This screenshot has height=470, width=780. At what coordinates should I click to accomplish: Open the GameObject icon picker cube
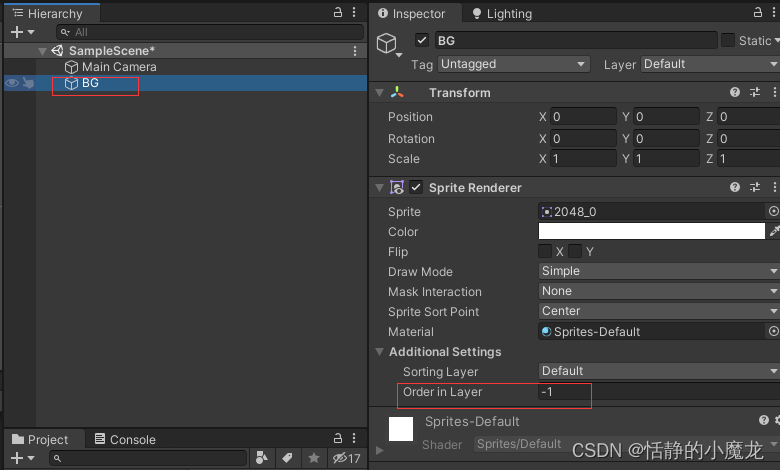coord(389,44)
